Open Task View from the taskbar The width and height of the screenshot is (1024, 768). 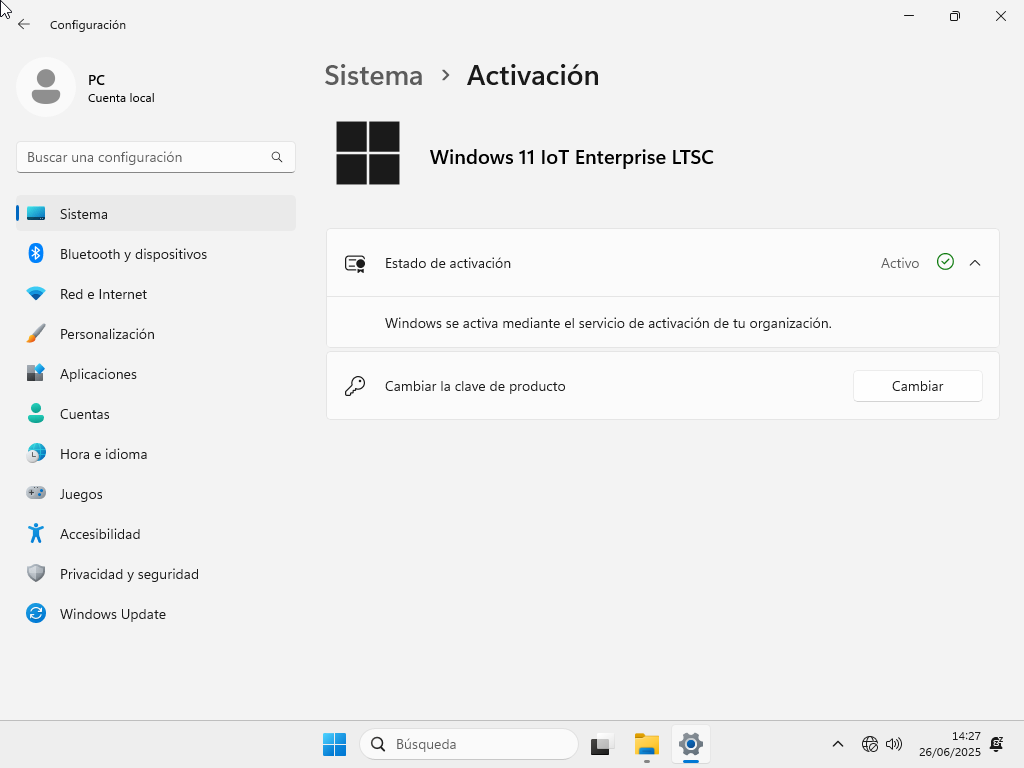click(602, 744)
